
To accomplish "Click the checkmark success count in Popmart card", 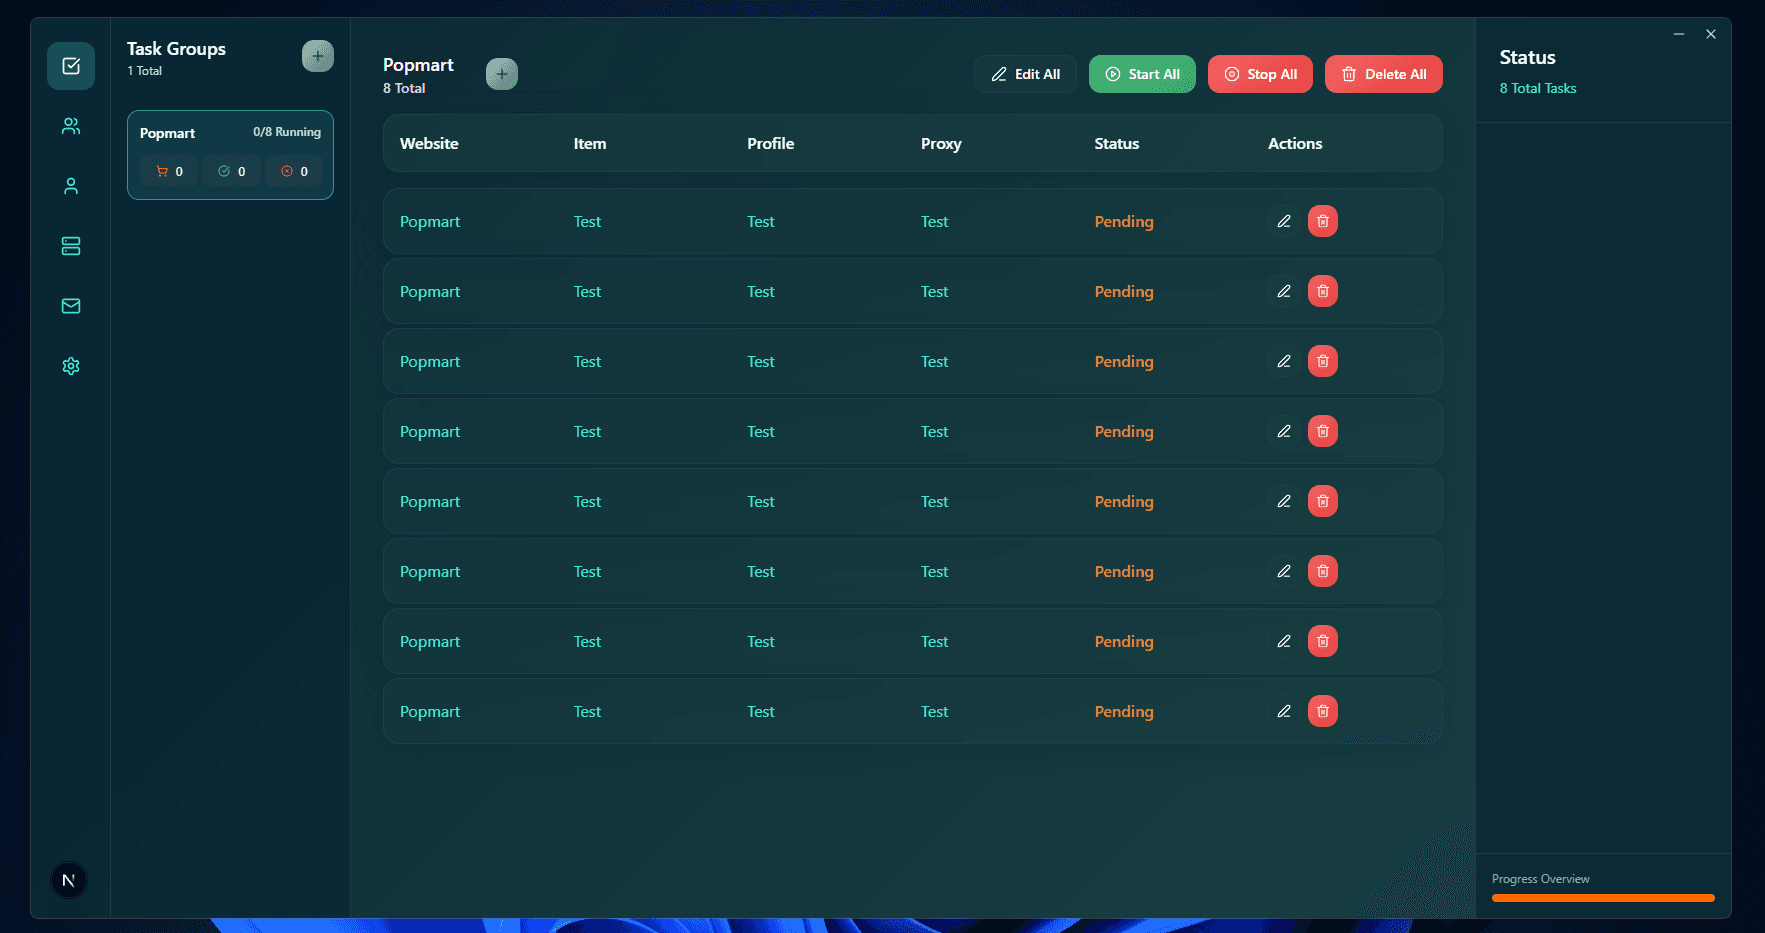I will point(231,171).
